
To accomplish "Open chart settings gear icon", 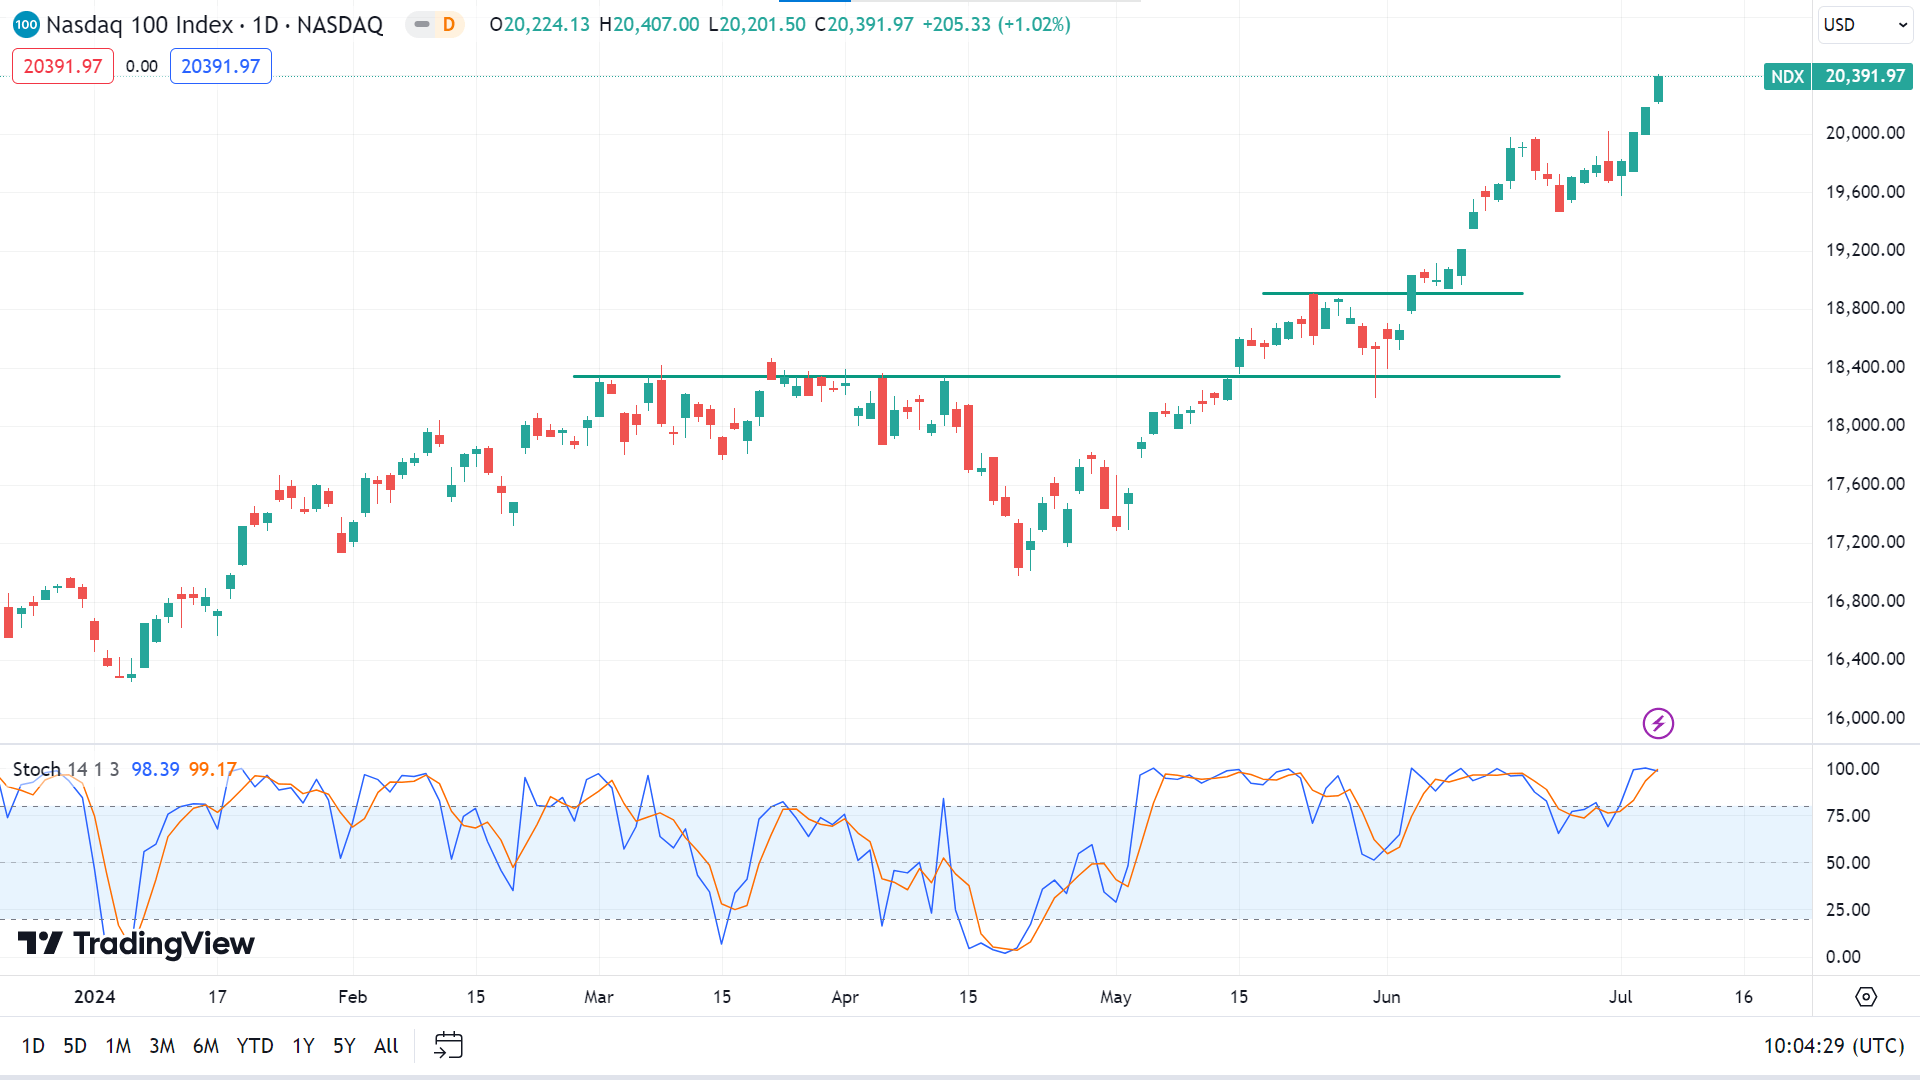I will [1866, 997].
